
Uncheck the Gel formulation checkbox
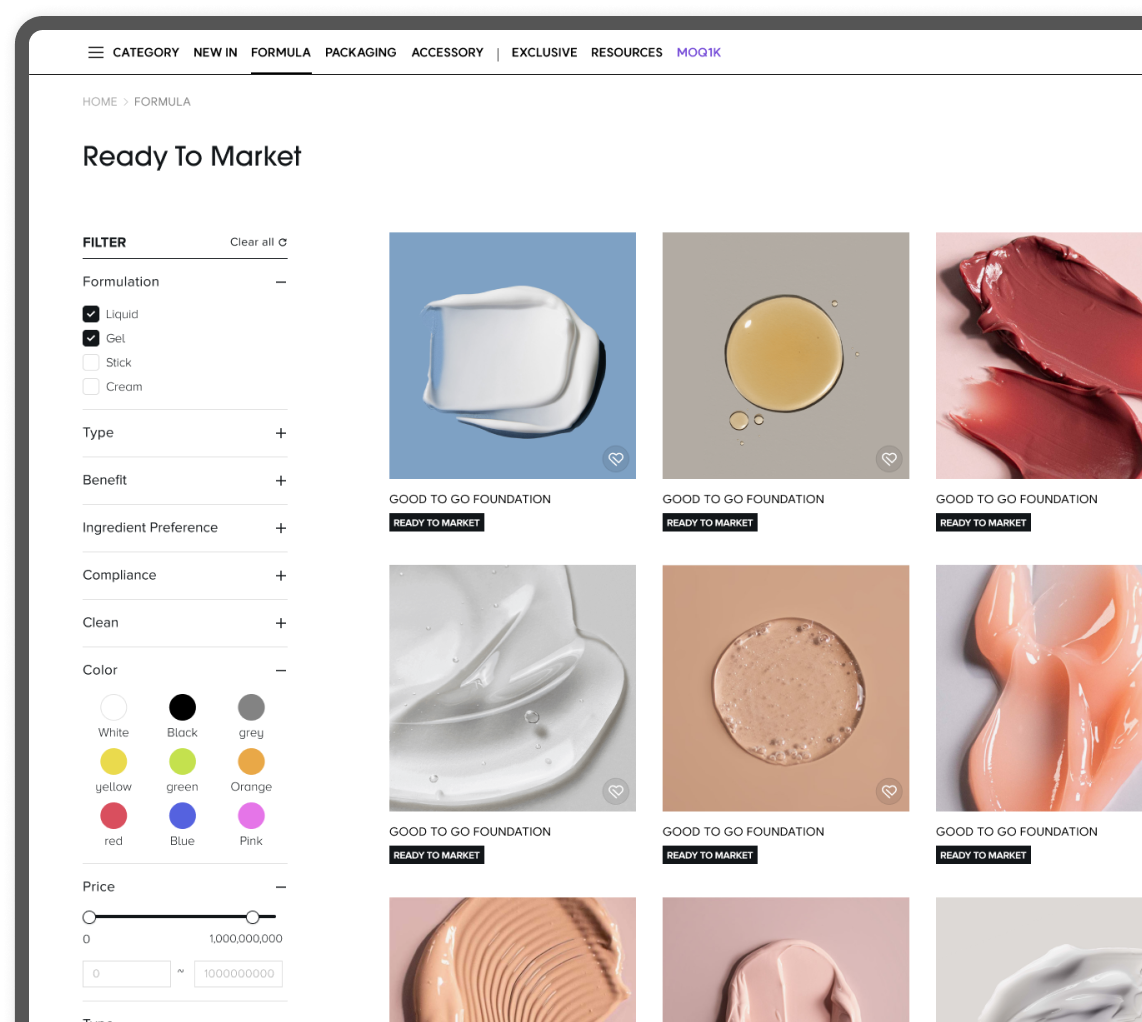coord(91,338)
